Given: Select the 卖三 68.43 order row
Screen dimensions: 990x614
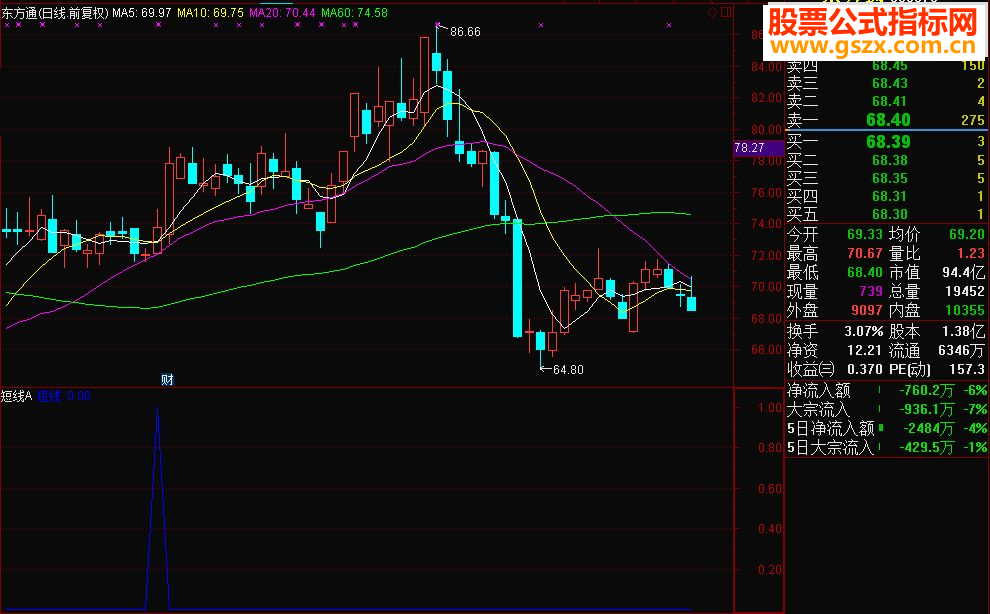Looking at the screenshot, I should pos(885,83).
